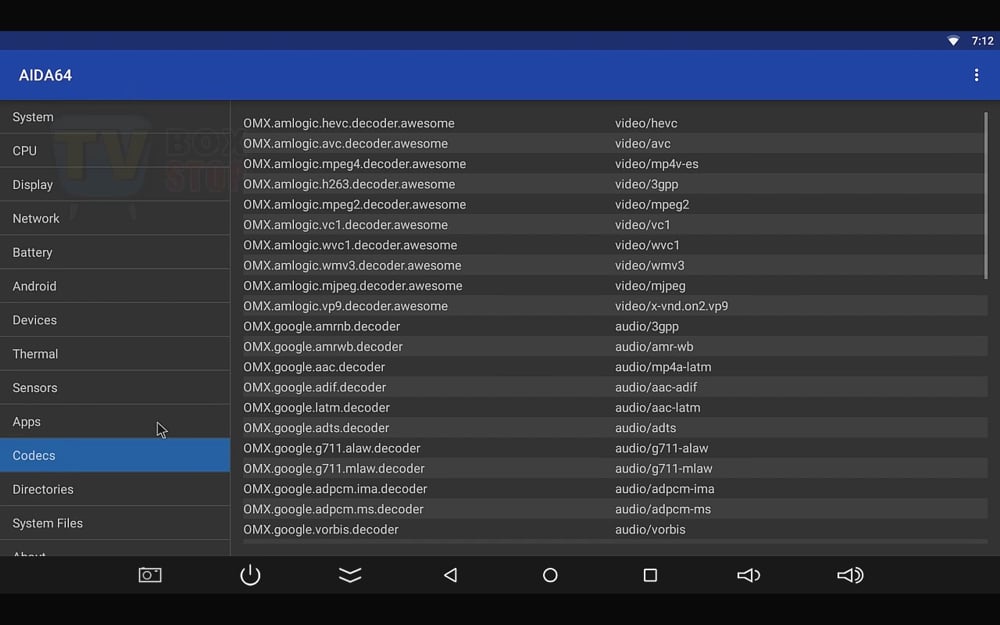
Task: Raise volume using the loud speaker icon
Action: click(x=849, y=575)
